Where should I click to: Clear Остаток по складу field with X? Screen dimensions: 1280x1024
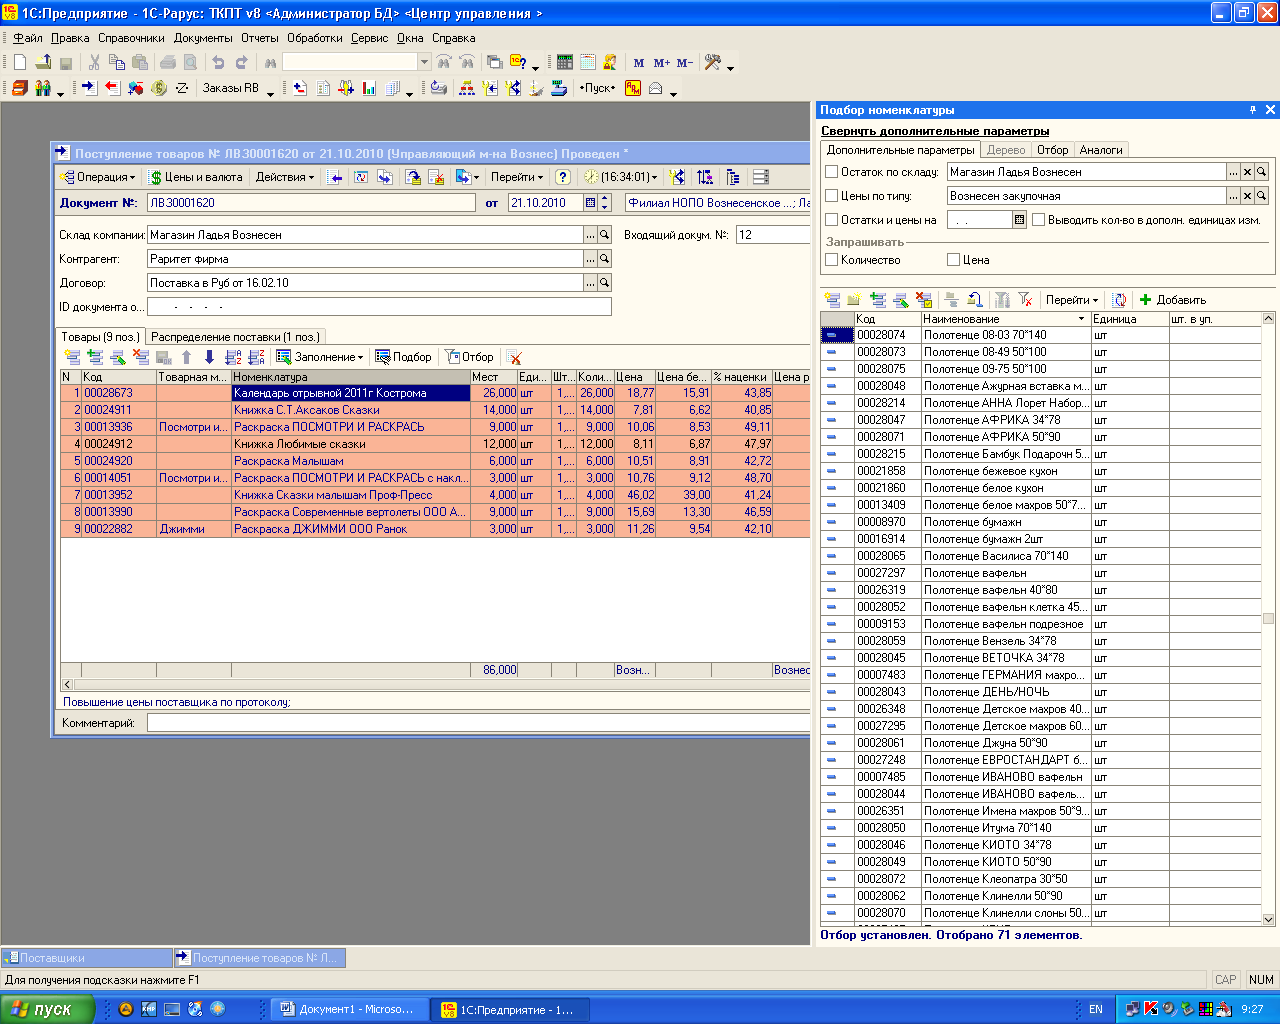[x=1247, y=172]
